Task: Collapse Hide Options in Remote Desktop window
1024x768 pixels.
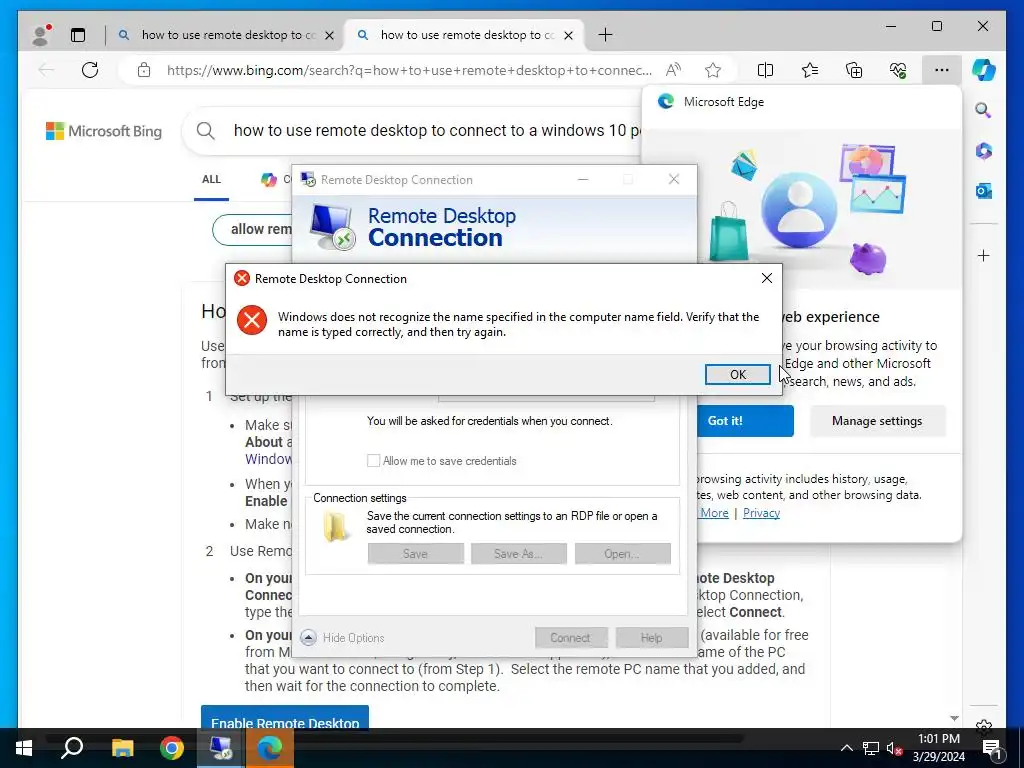Action: [343, 637]
